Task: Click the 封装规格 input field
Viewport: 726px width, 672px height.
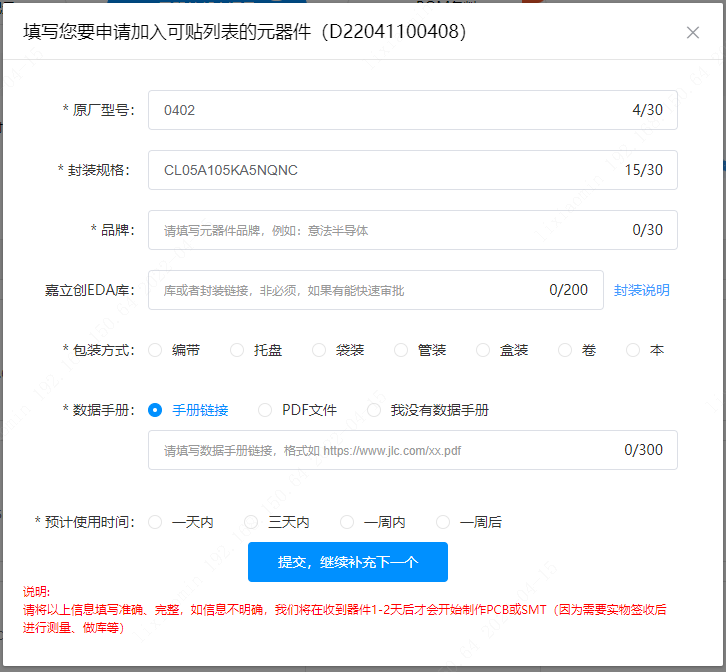Action: pyautogui.click(x=390, y=170)
